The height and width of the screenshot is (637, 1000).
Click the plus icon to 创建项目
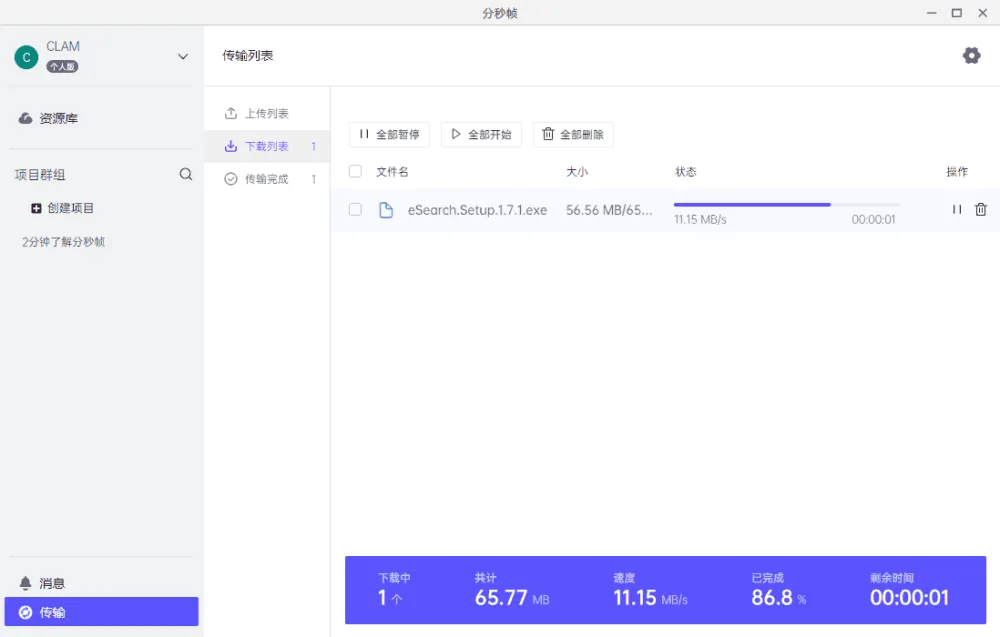(35, 207)
